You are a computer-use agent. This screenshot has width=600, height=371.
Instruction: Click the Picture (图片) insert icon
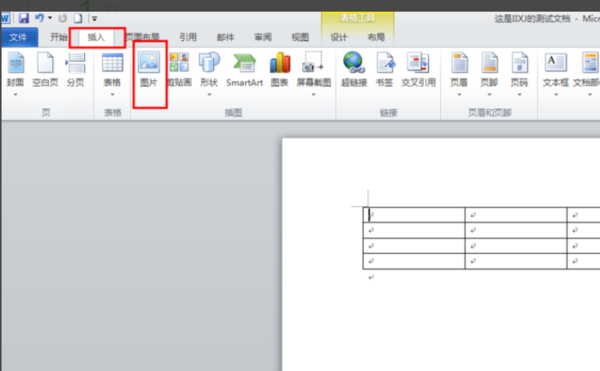(x=149, y=62)
